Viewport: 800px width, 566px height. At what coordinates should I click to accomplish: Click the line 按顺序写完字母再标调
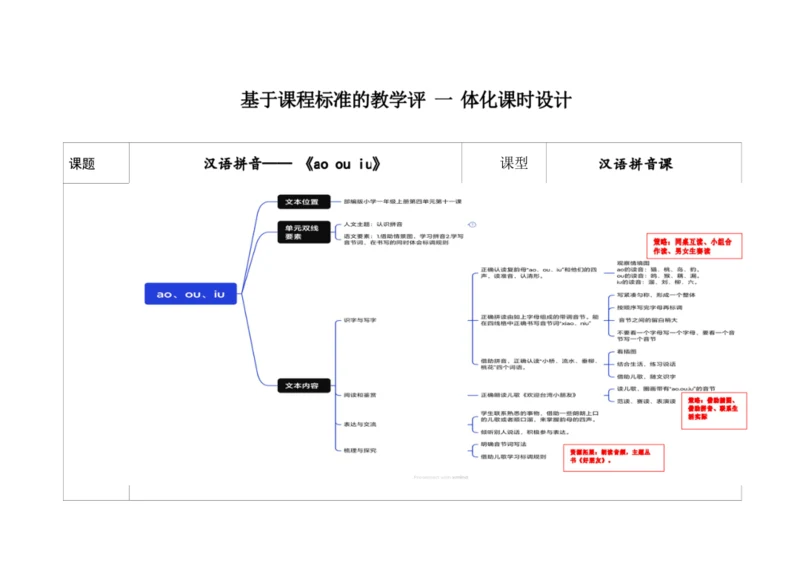[x=649, y=308]
